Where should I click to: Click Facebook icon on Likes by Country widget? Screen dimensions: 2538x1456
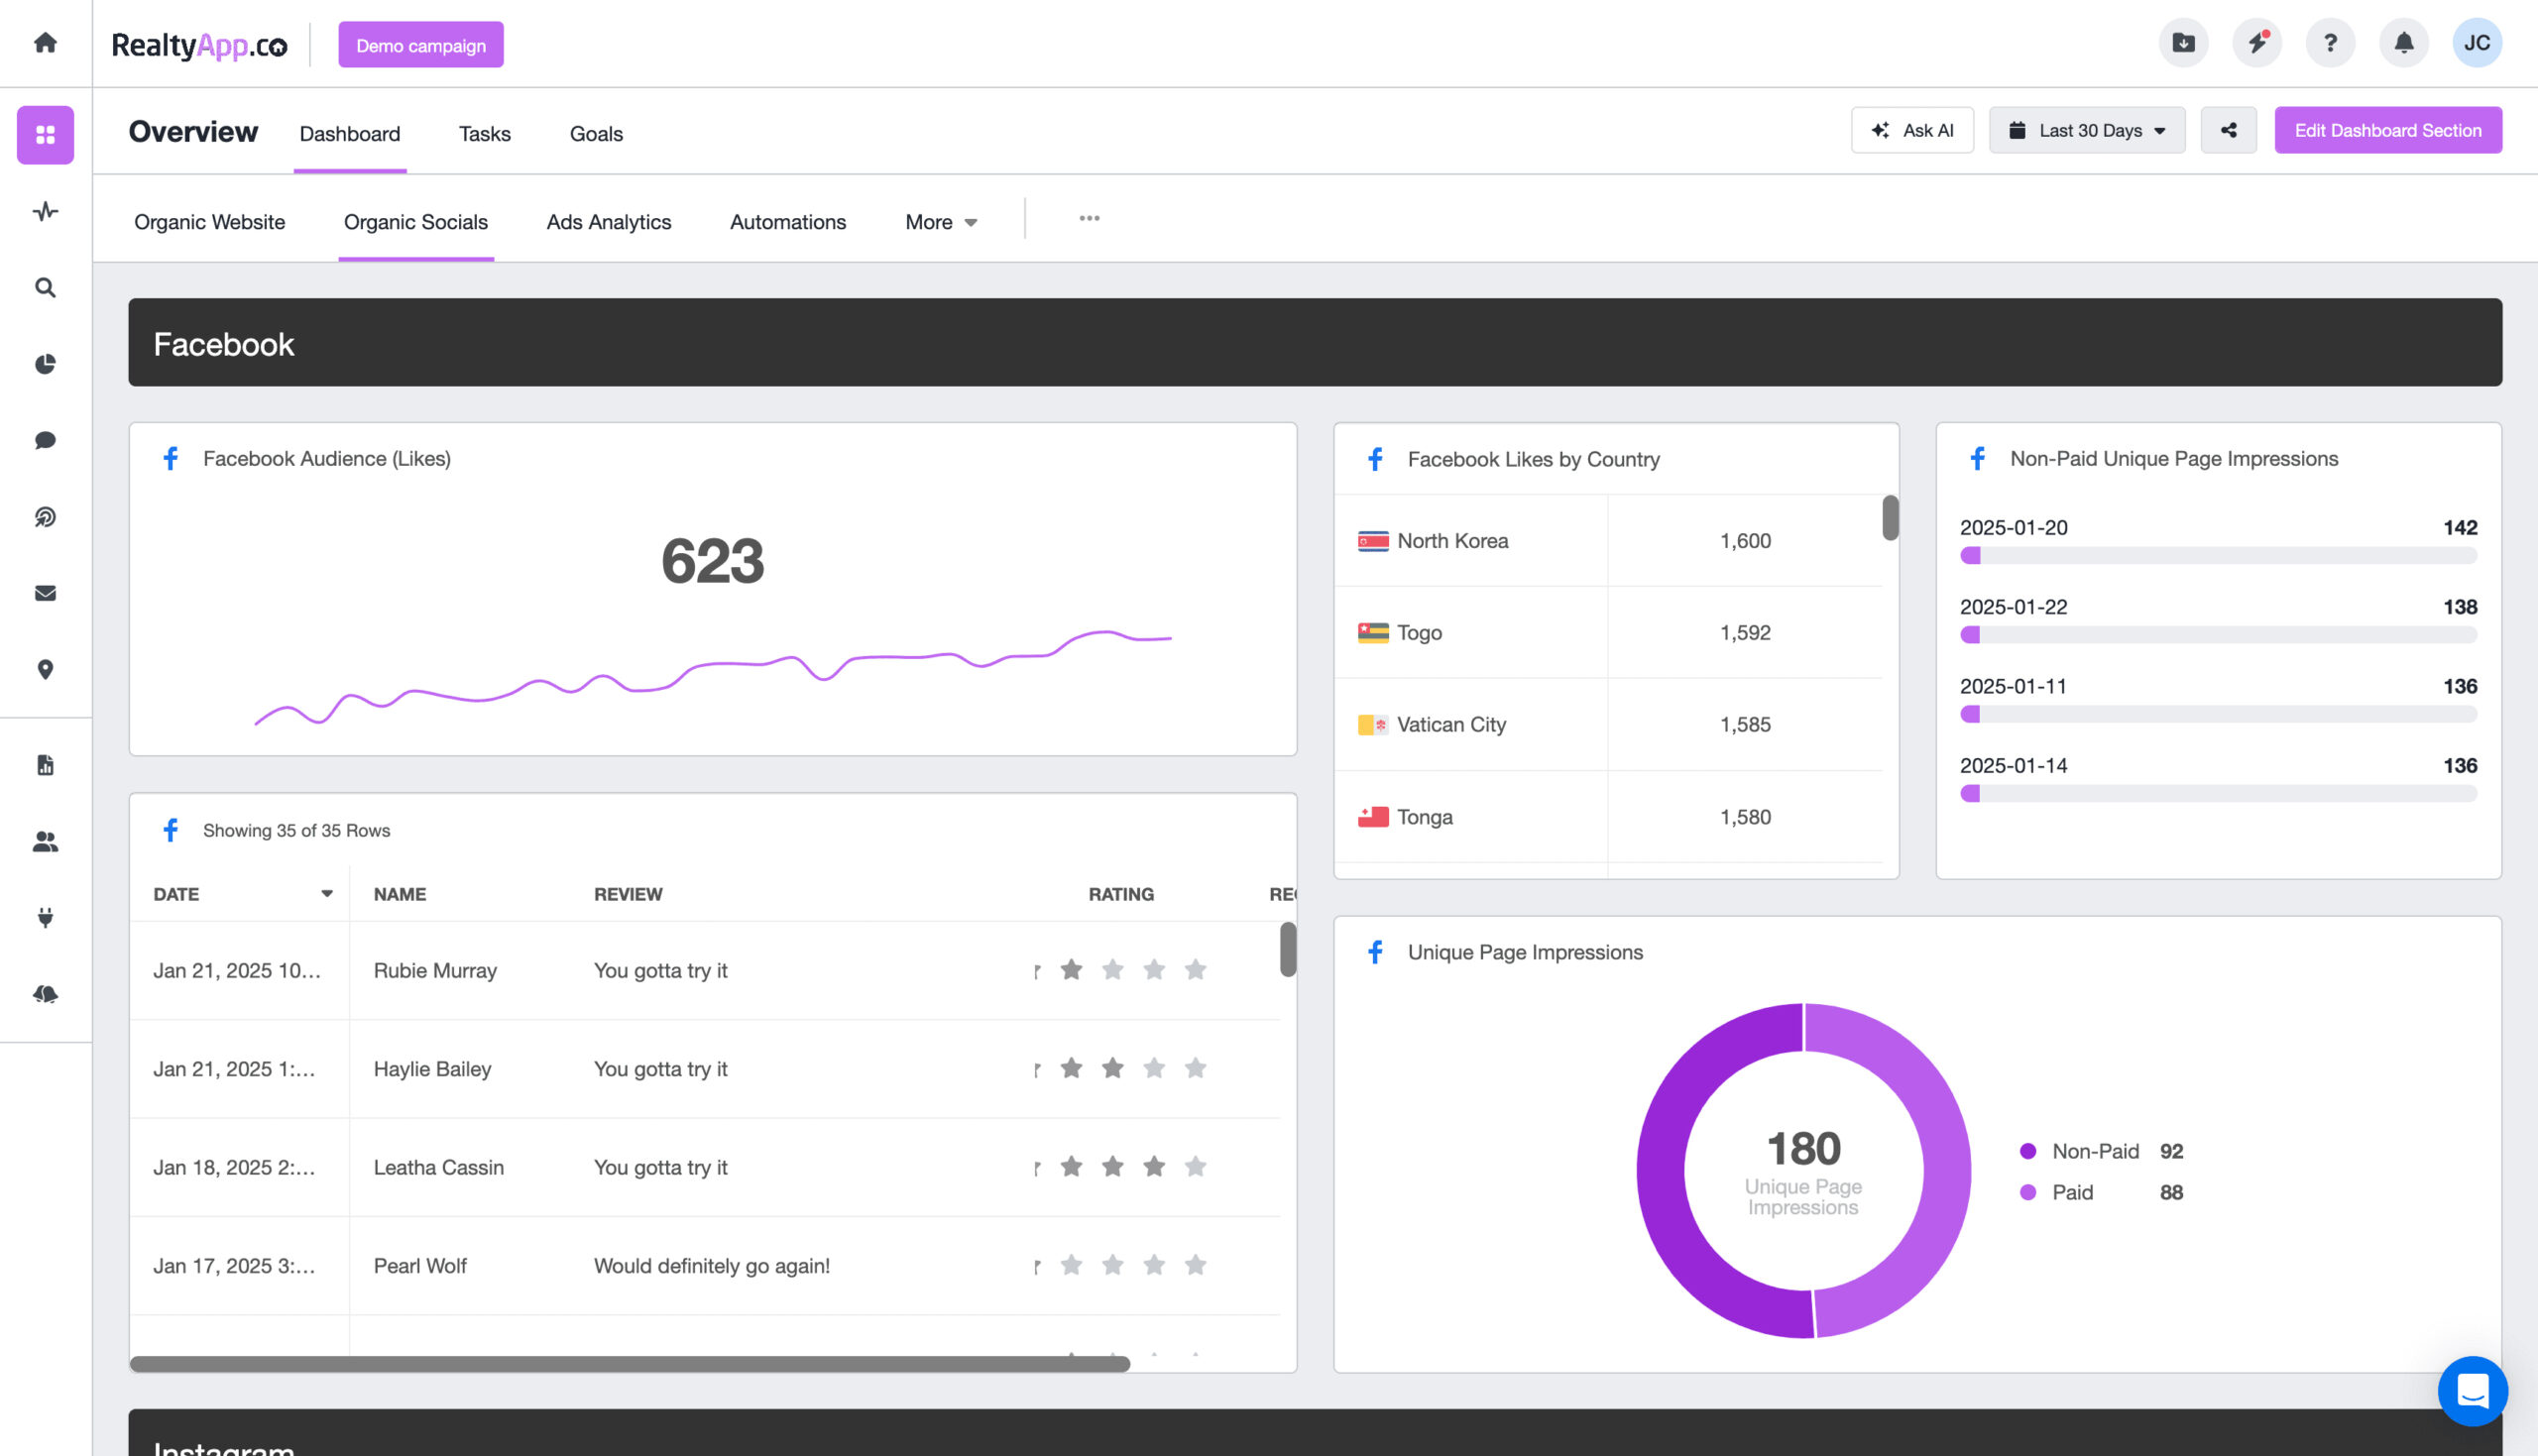click(x=1375, y=459)
